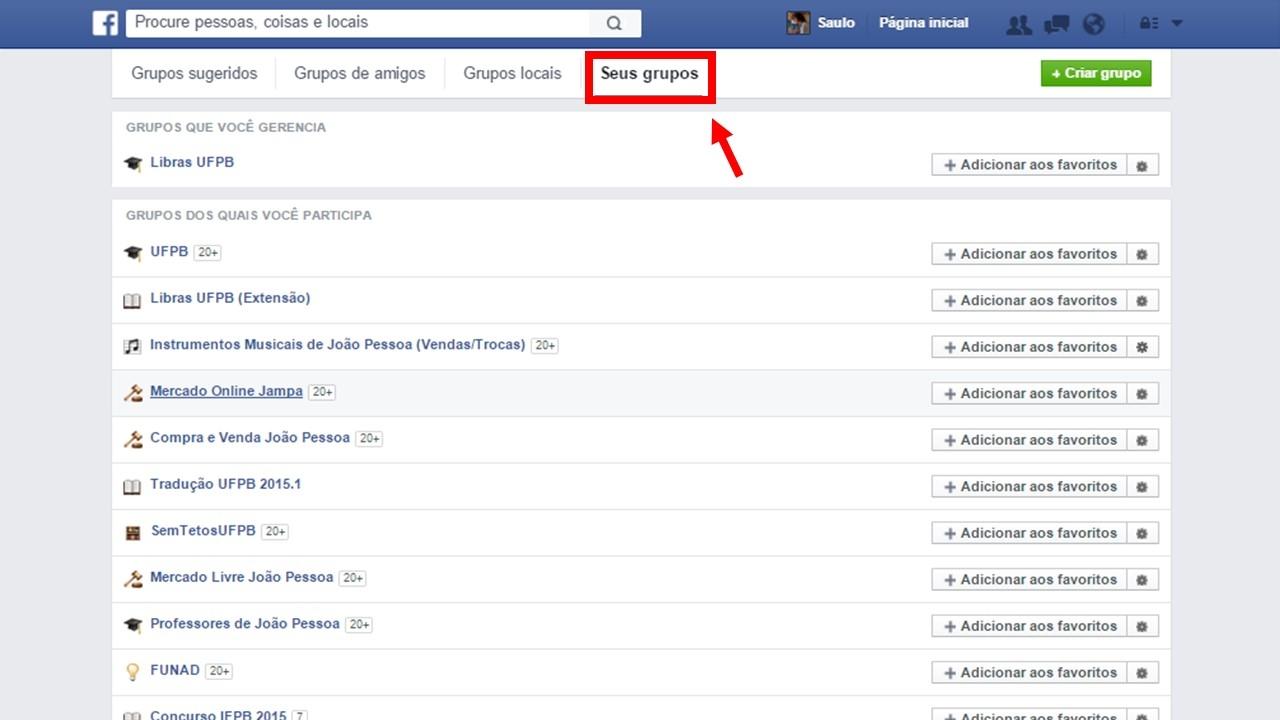The image size is (1280, 720).
Task: Click building icon beside SemTetosUFPB
Action: [132, 533]
